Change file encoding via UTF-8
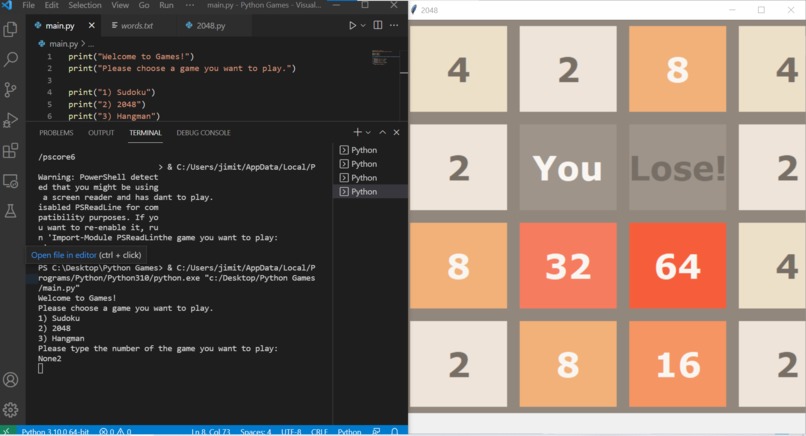Screen dimensions: 806x436 291,431
